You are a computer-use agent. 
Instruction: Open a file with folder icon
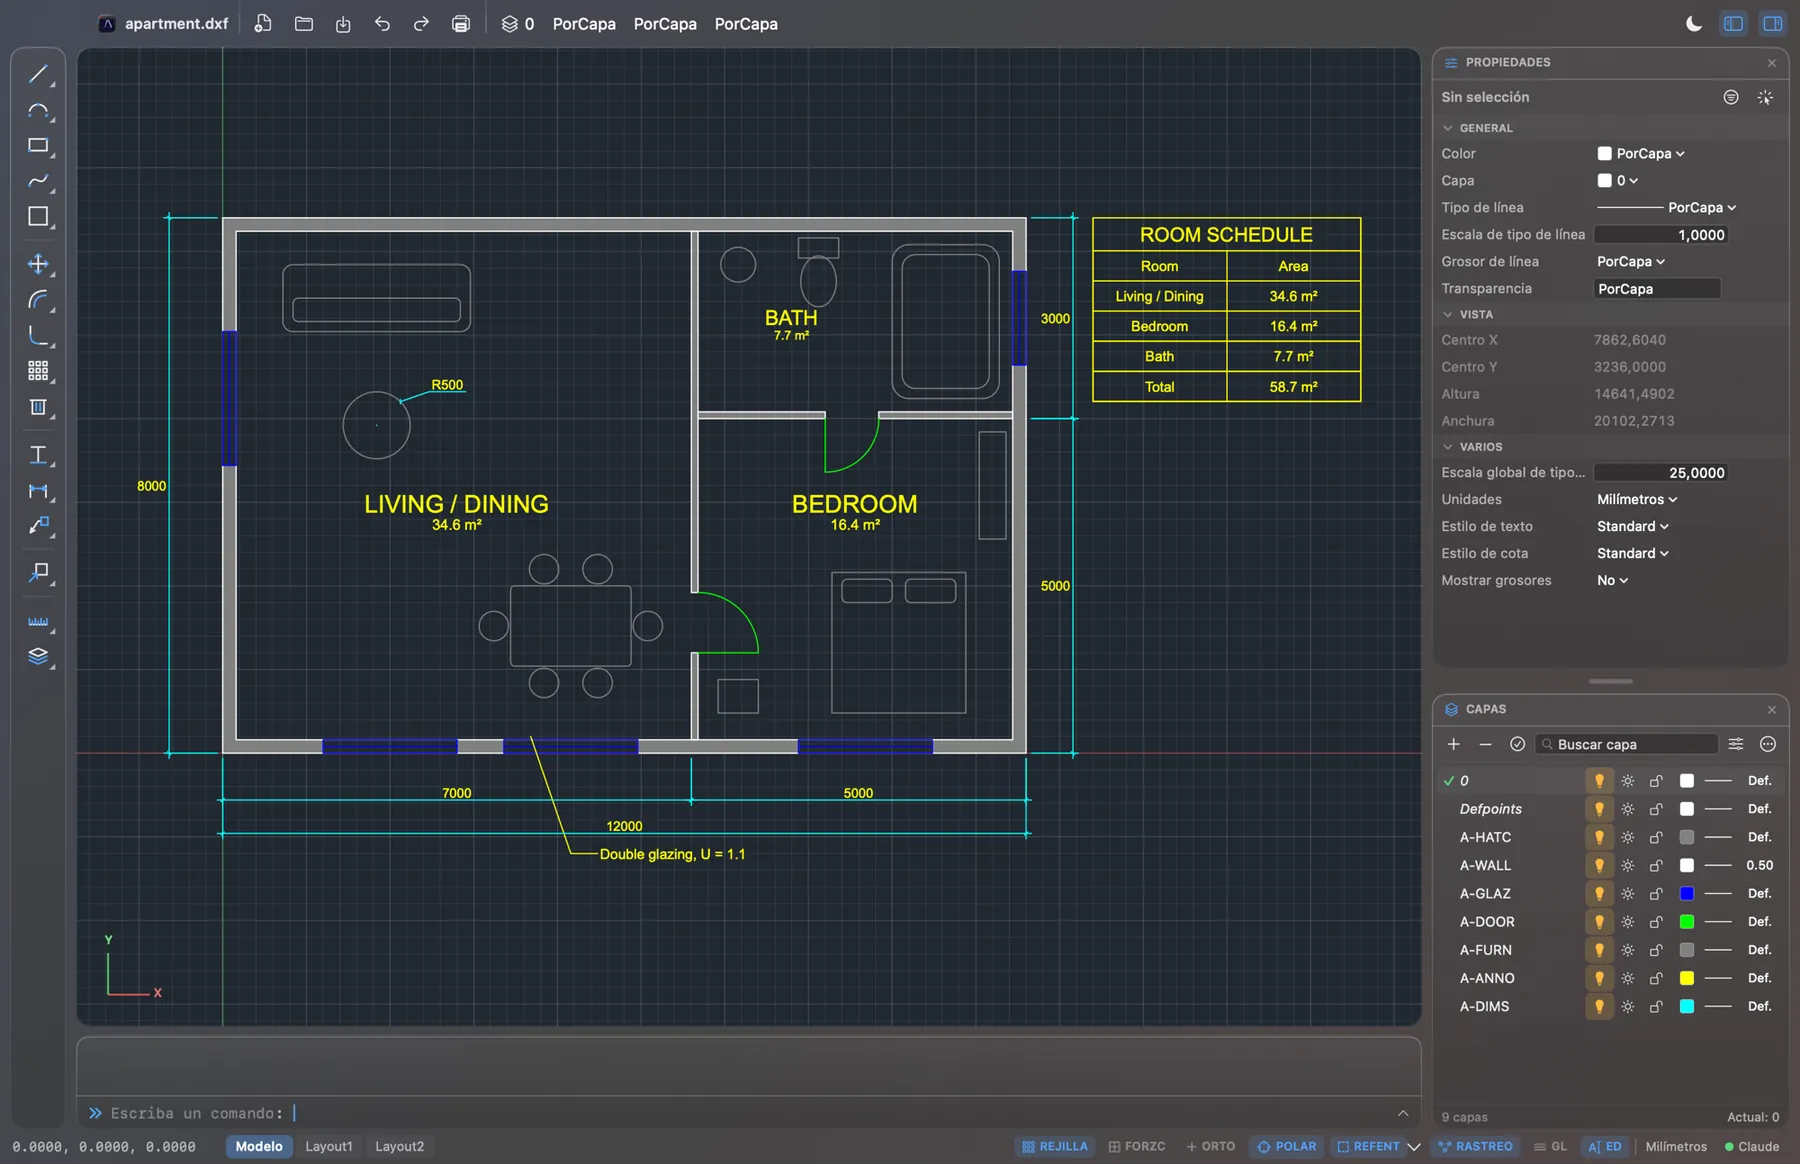pyautogui.click(x=304, y=24)
